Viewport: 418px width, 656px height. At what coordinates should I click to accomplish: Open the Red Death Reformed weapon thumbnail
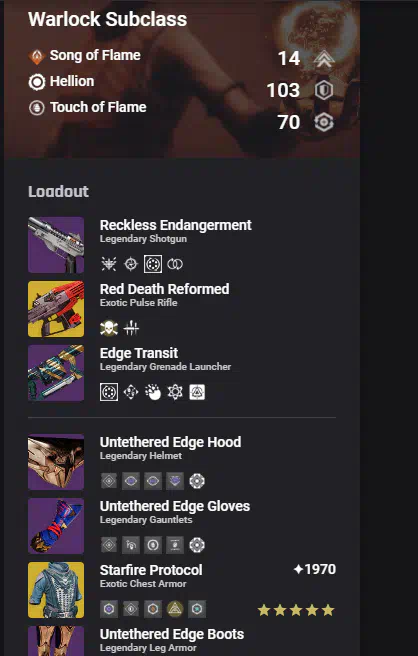56,309
